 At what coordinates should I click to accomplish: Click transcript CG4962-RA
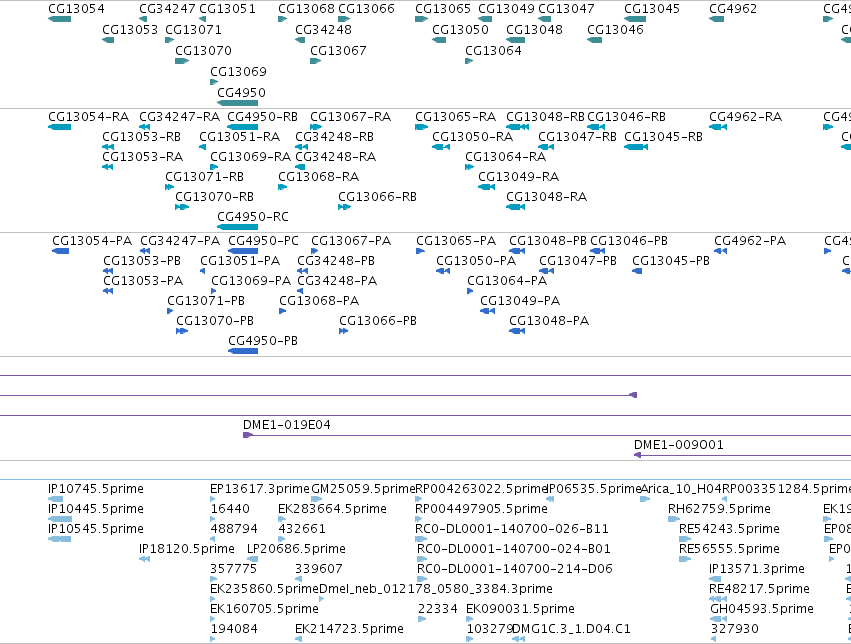717,127
